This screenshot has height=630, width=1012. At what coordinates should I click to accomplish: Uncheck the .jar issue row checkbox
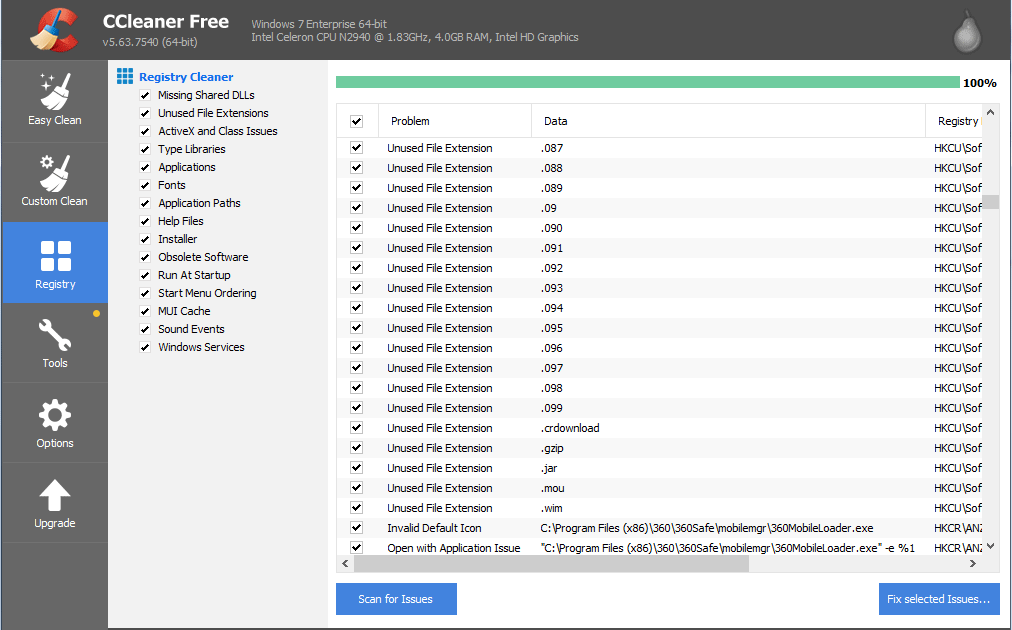(356, 467)
